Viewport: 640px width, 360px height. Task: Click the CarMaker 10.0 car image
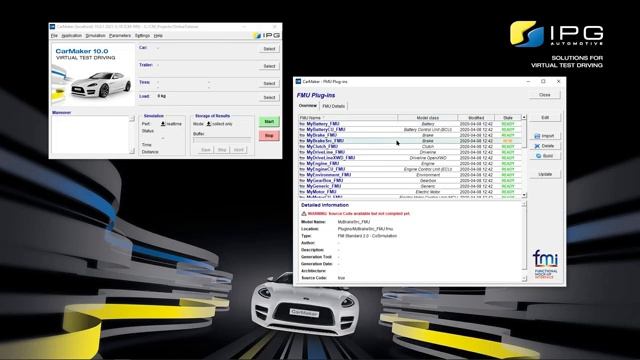click(x=93, y=74)
